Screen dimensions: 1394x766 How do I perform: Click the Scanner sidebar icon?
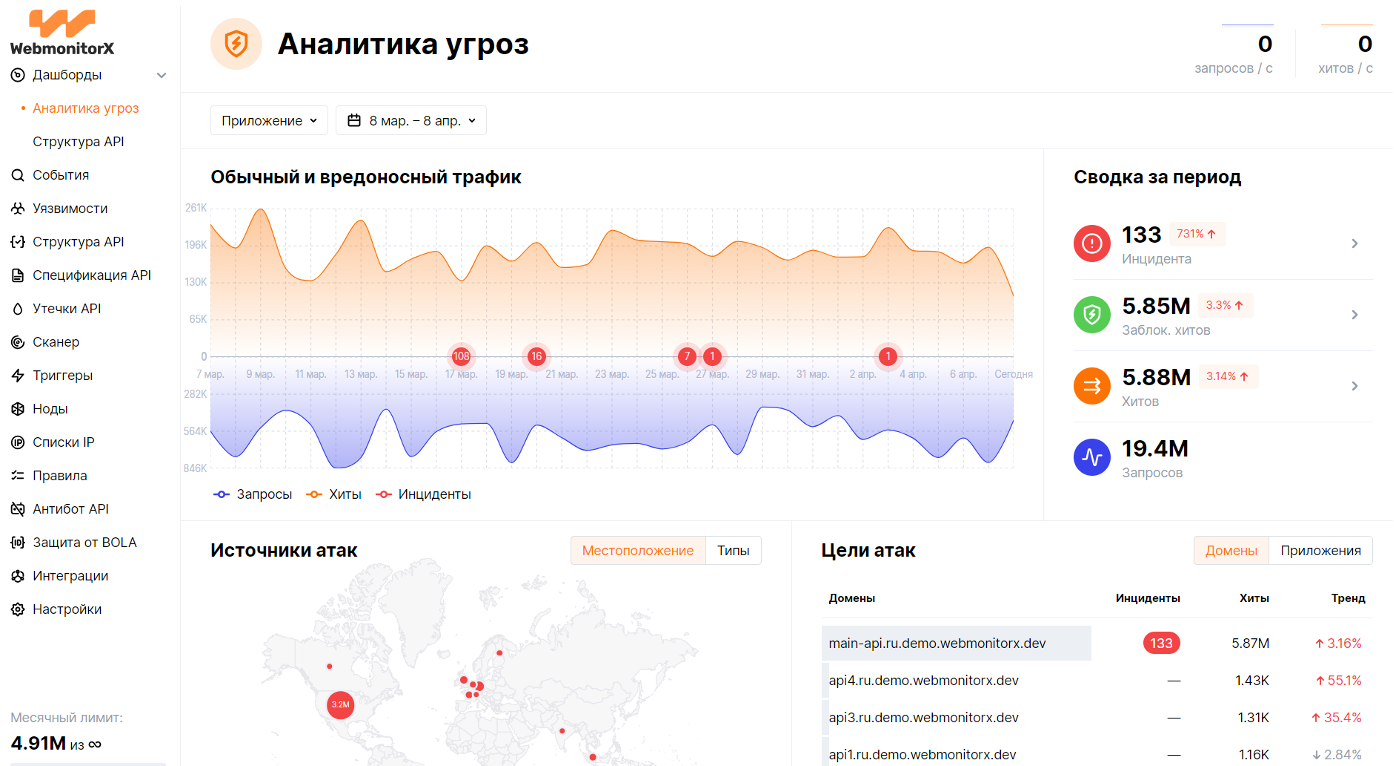coord(17,342)
